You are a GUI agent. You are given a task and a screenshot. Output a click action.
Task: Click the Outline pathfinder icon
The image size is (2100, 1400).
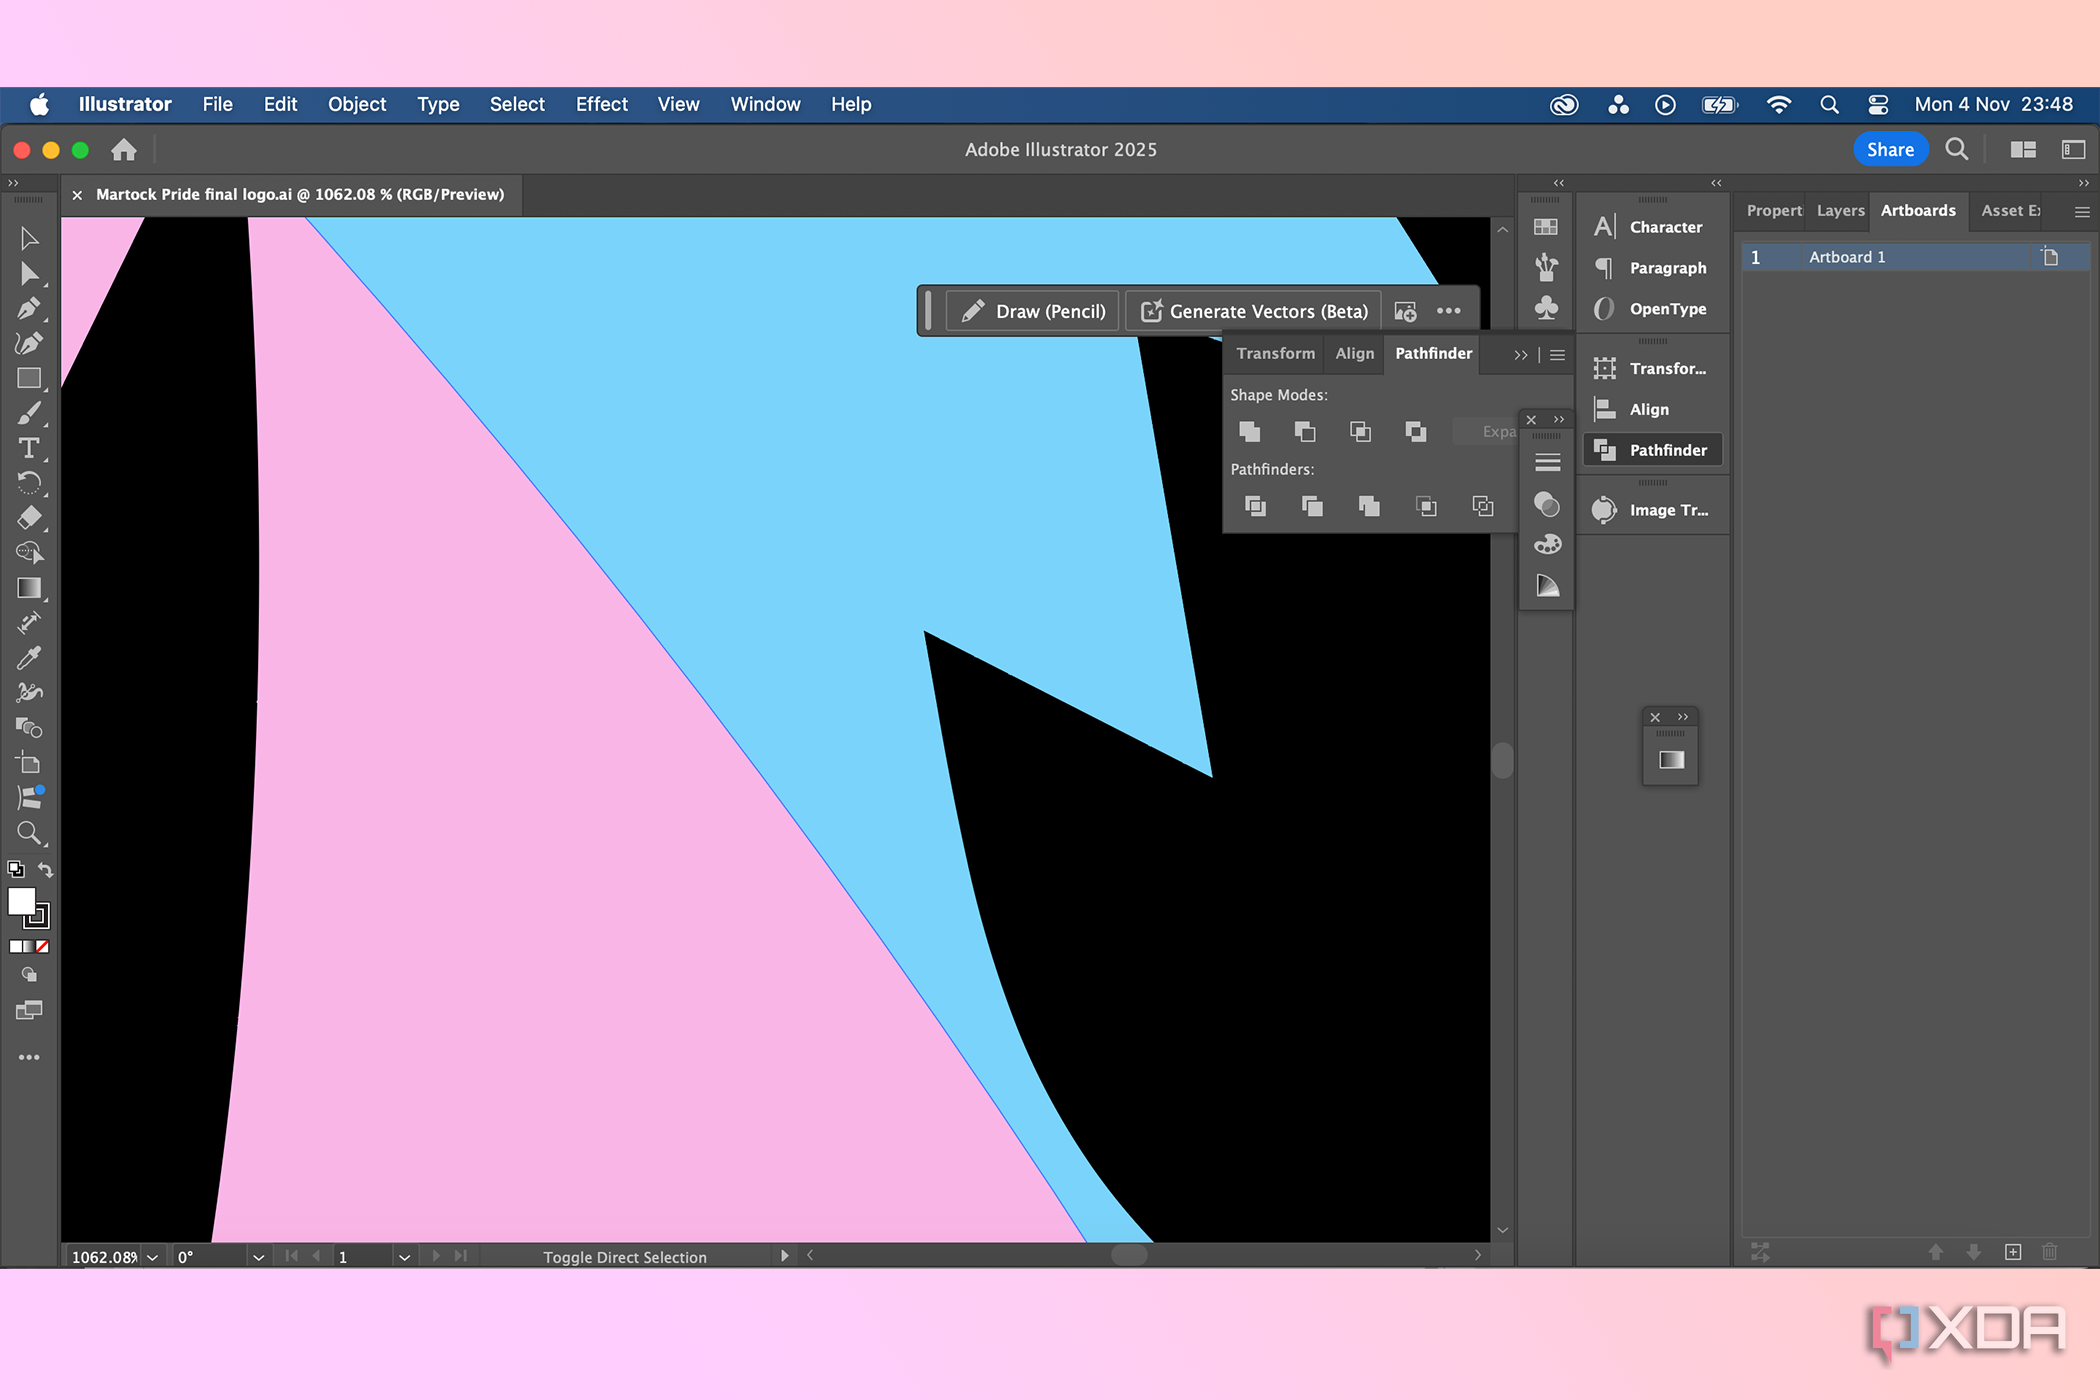1483,506
